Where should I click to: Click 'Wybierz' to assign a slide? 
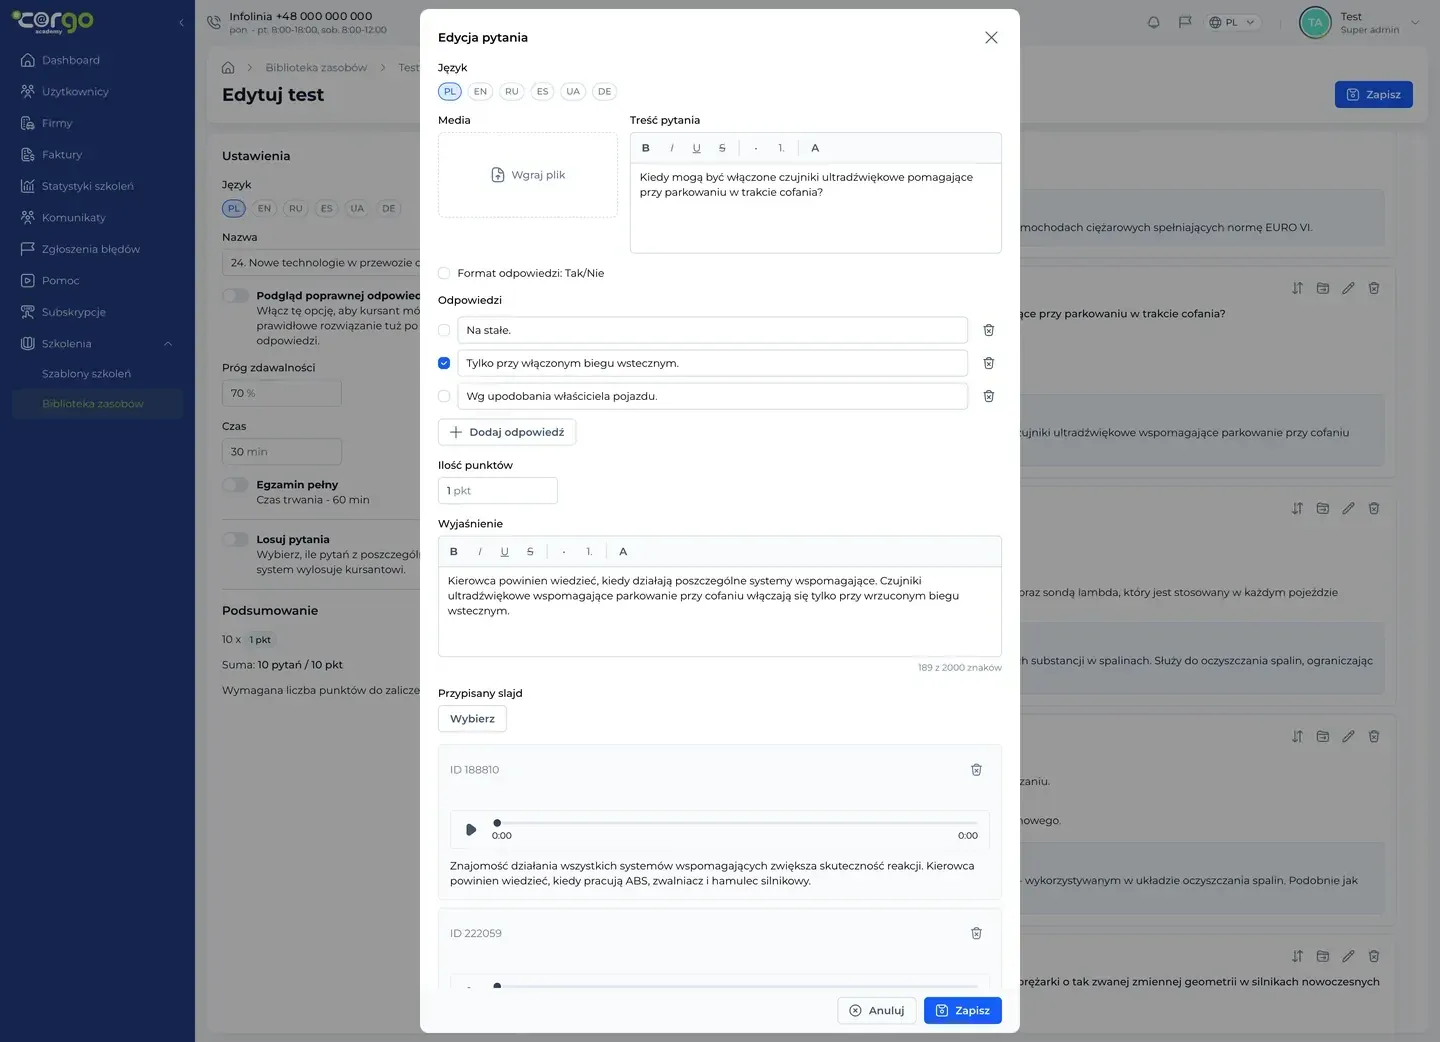pyautogui.click(x=472, y=719)
